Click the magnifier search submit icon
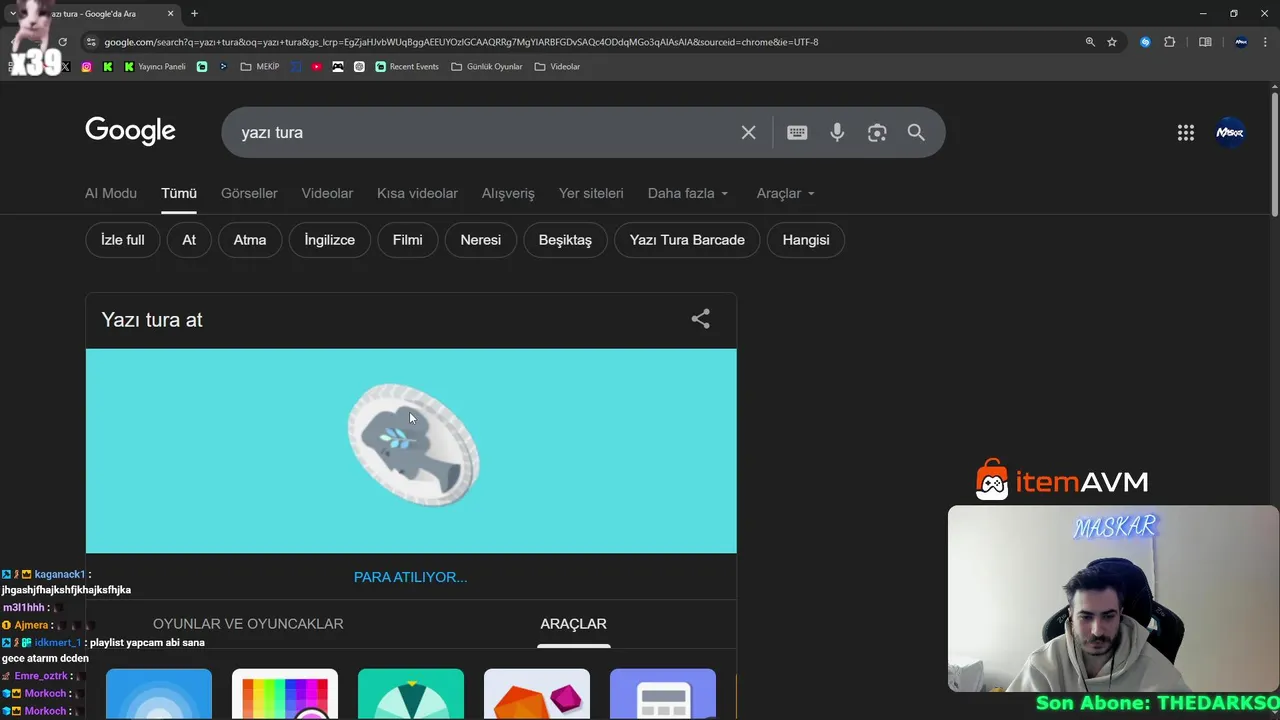 point(916,132)
